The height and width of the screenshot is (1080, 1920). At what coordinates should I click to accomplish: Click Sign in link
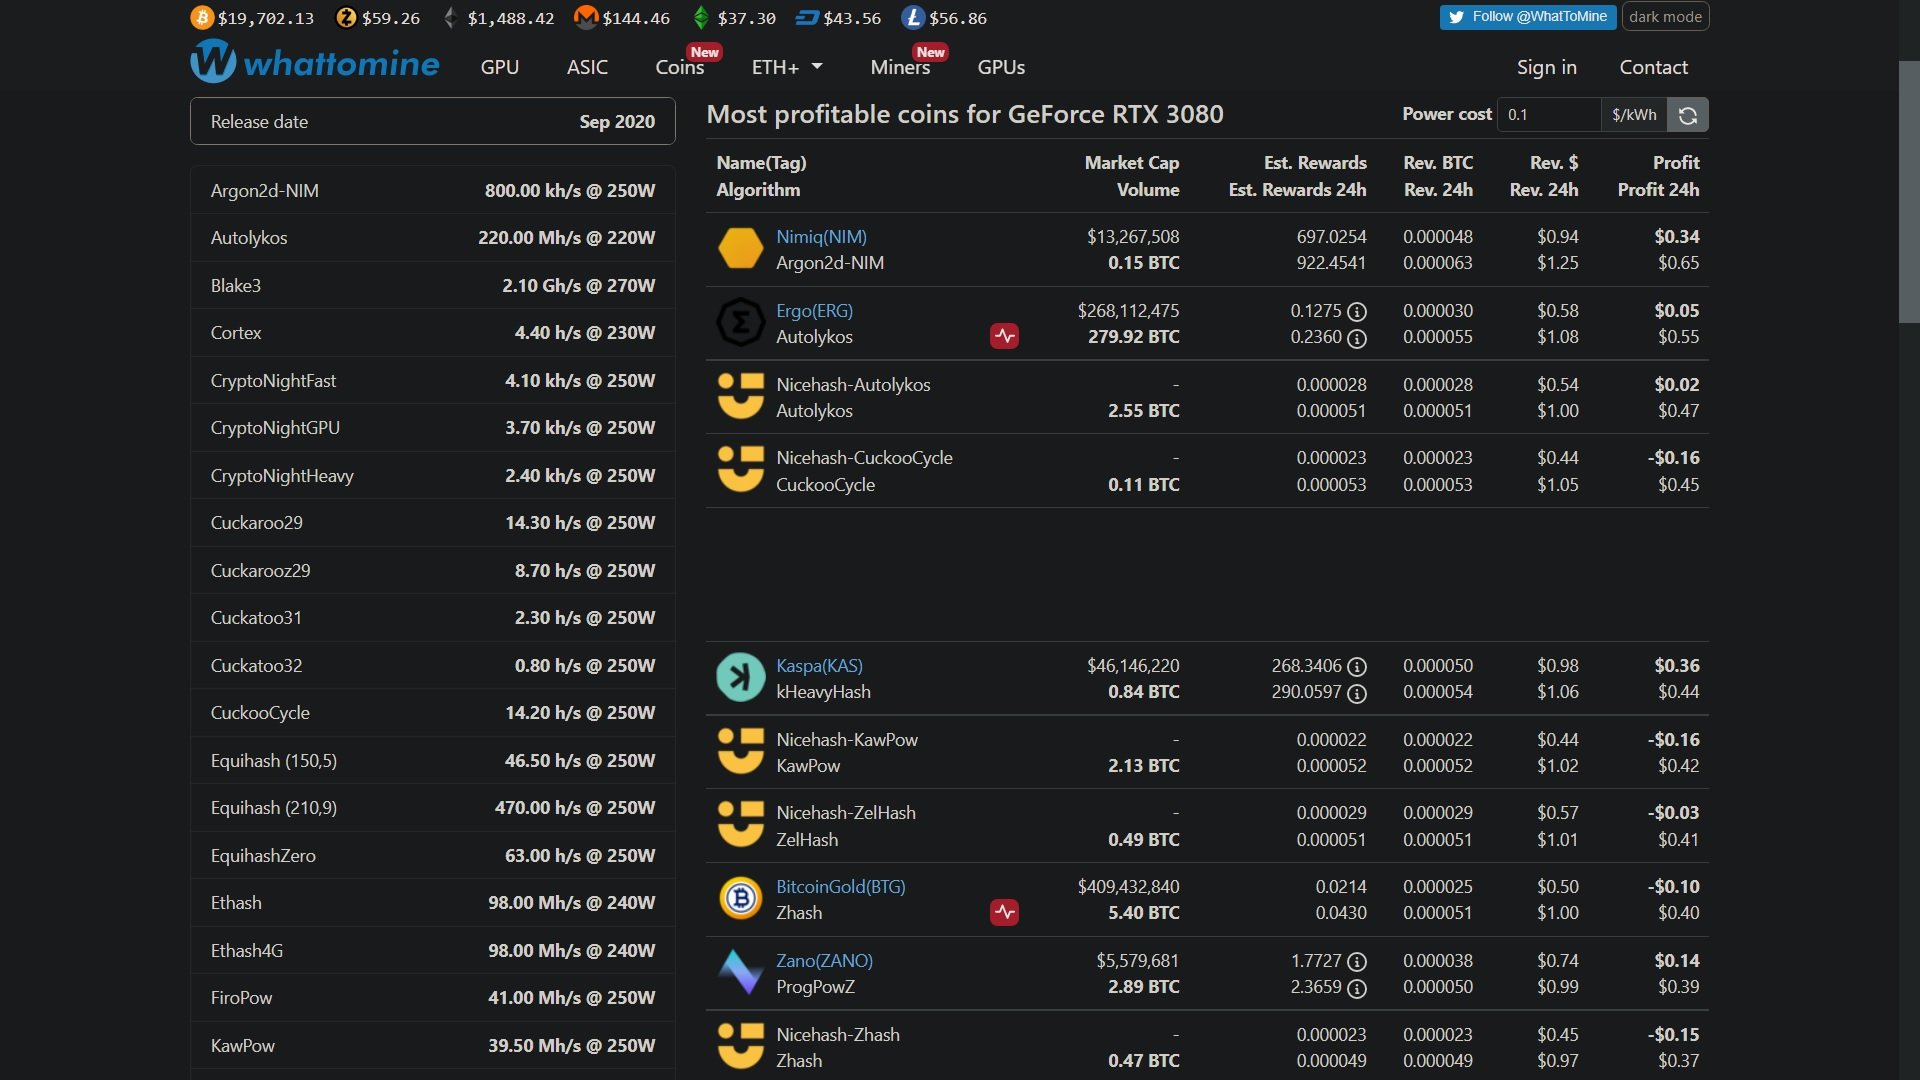(1546, 67)
